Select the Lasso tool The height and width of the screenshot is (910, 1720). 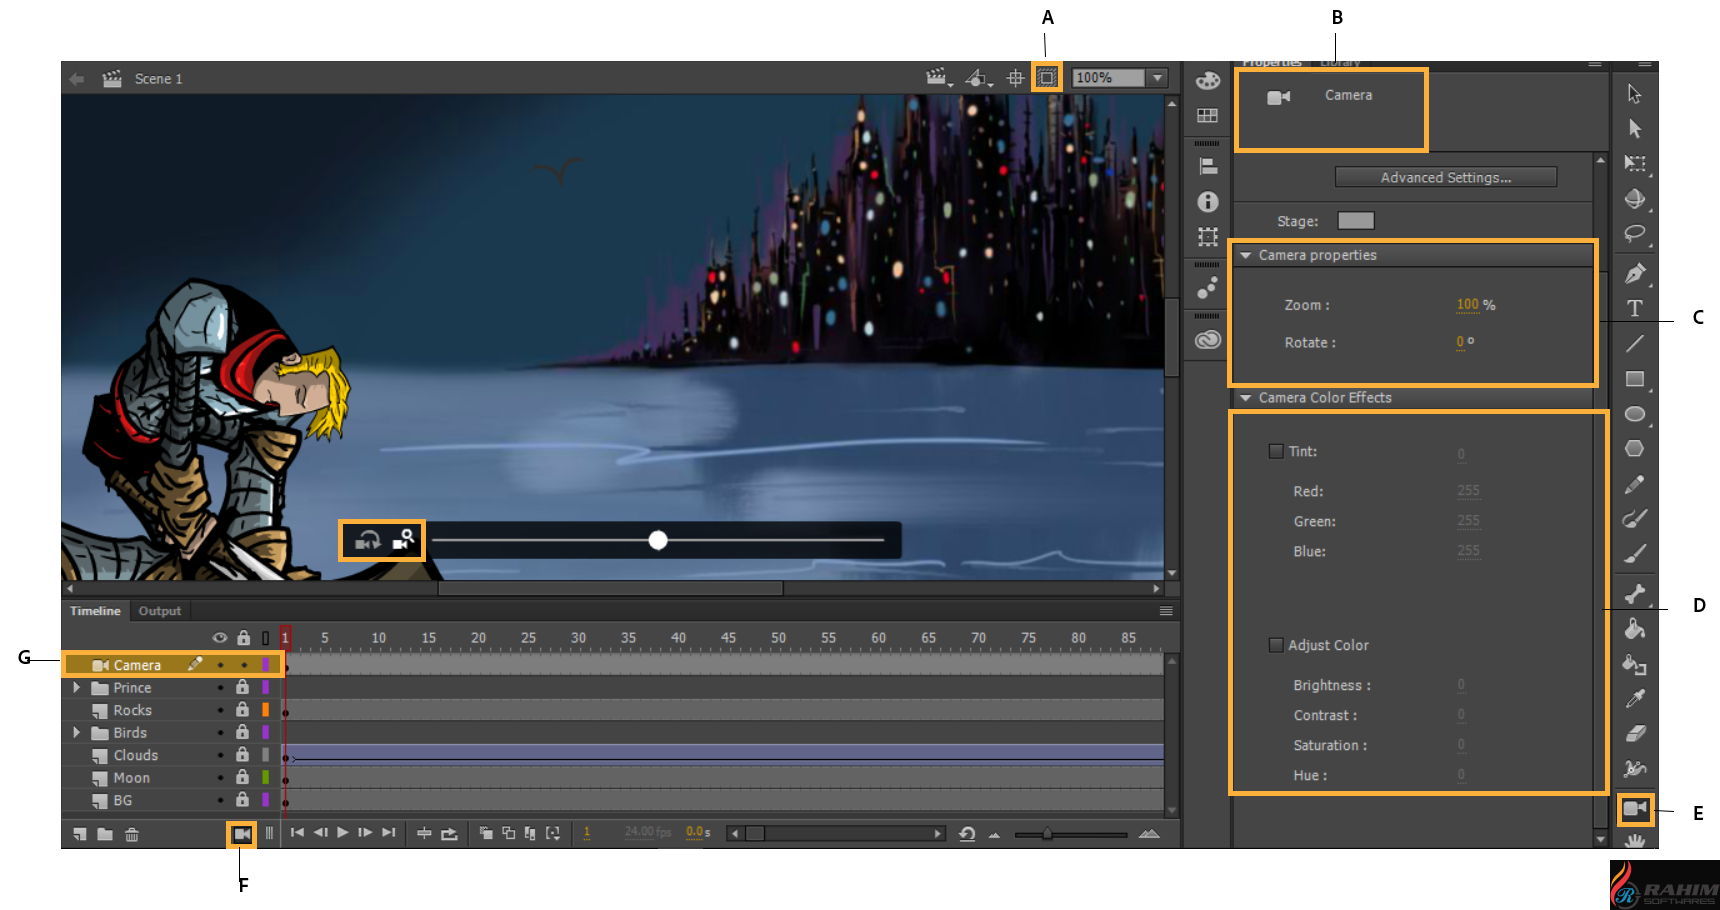(1634, 234)
